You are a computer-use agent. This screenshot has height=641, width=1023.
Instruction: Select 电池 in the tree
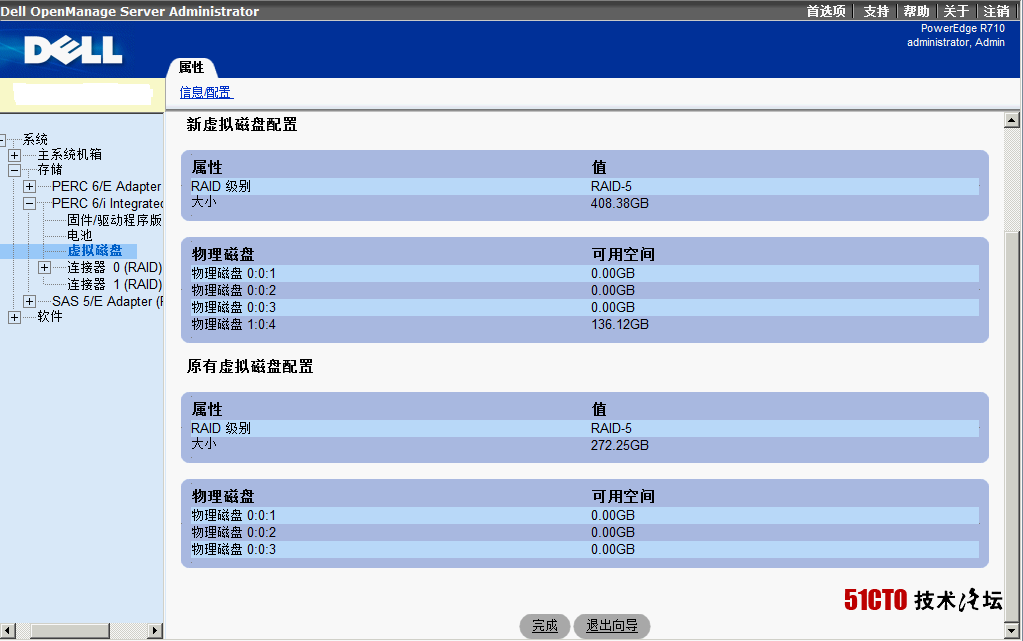pos(80,236)
